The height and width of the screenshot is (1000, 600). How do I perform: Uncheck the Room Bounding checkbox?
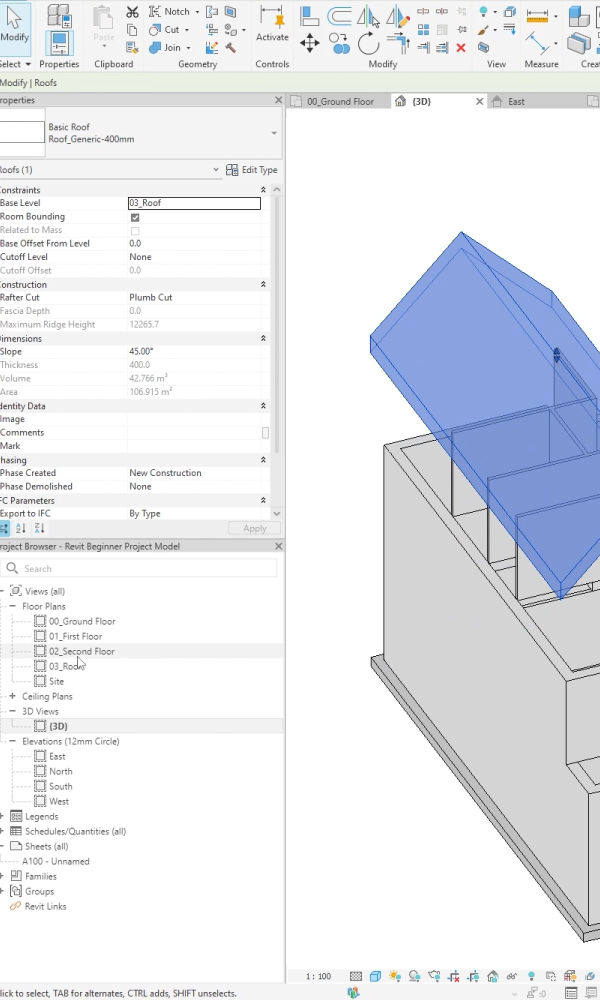coord(135,217)
